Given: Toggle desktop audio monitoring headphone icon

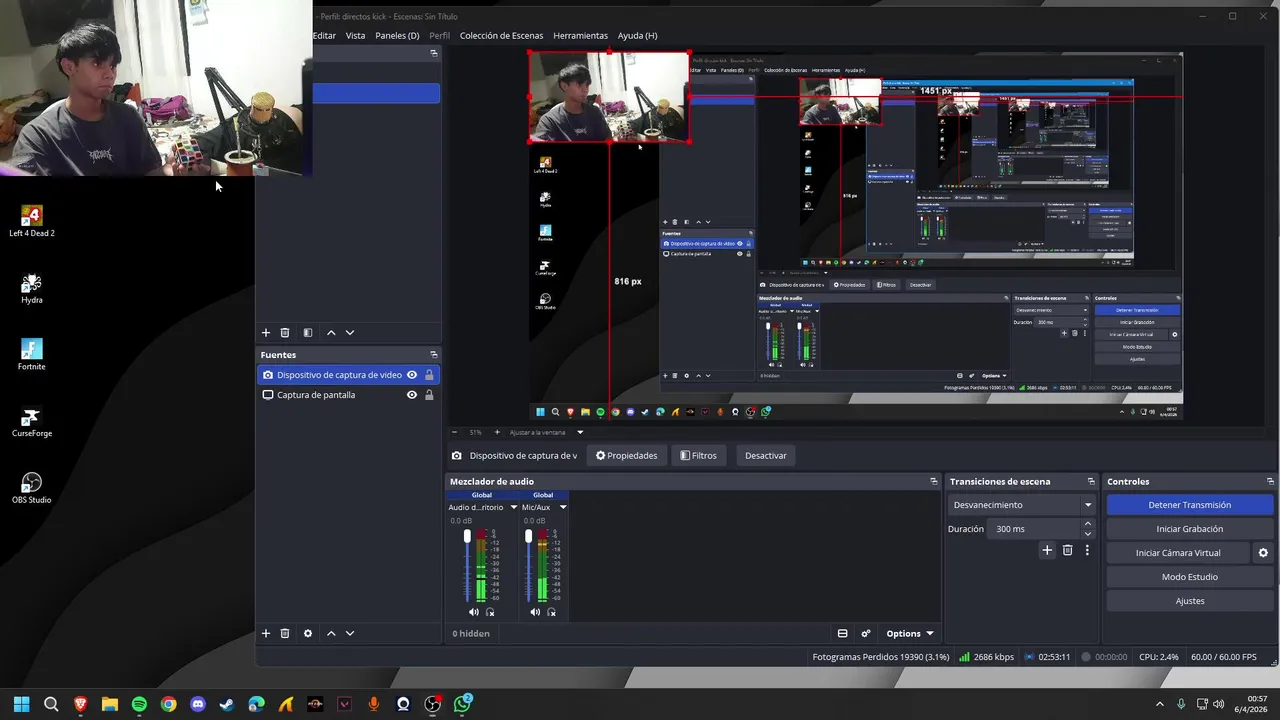Looking at the screenshot, I should 490,612.
